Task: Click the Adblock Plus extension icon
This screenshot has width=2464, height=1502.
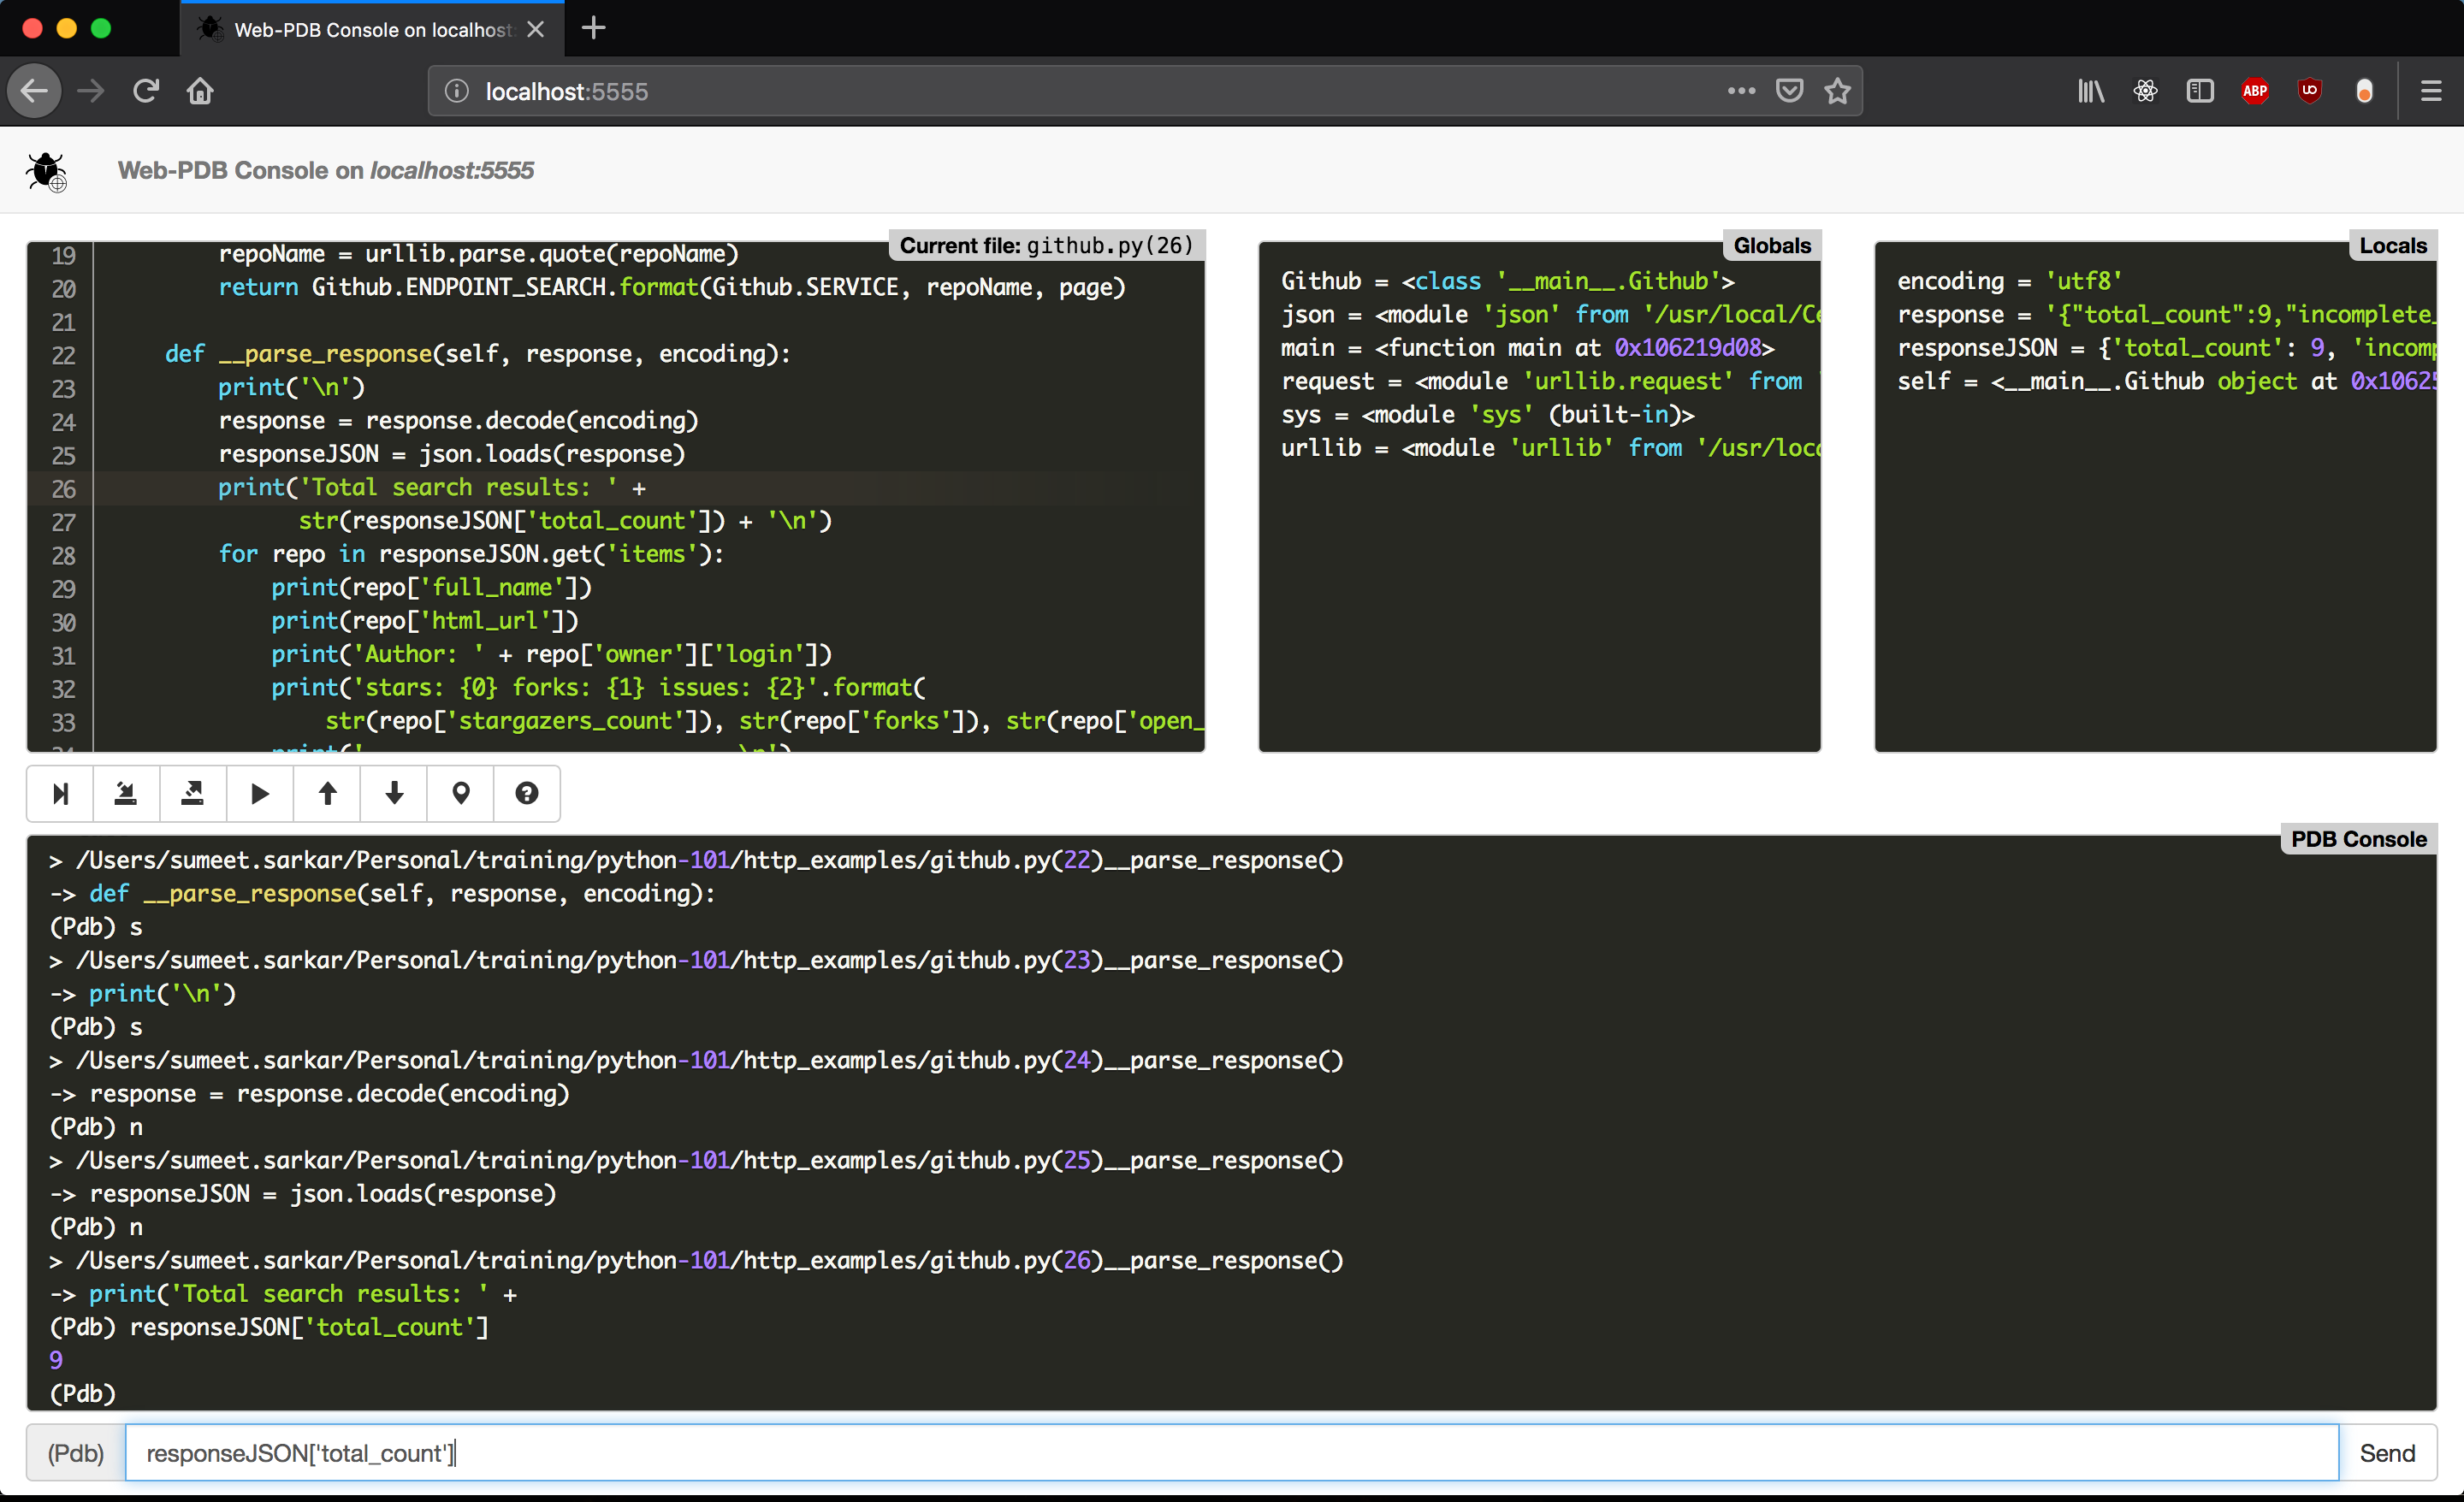Action: tap(2255, 91)
